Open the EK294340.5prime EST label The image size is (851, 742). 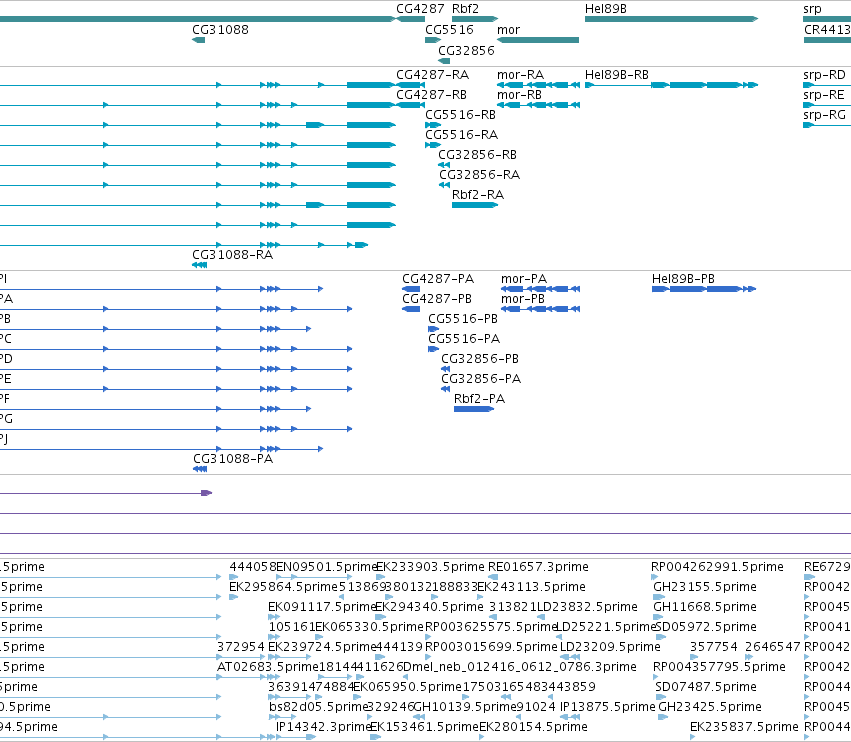click(x=429, y=606)
